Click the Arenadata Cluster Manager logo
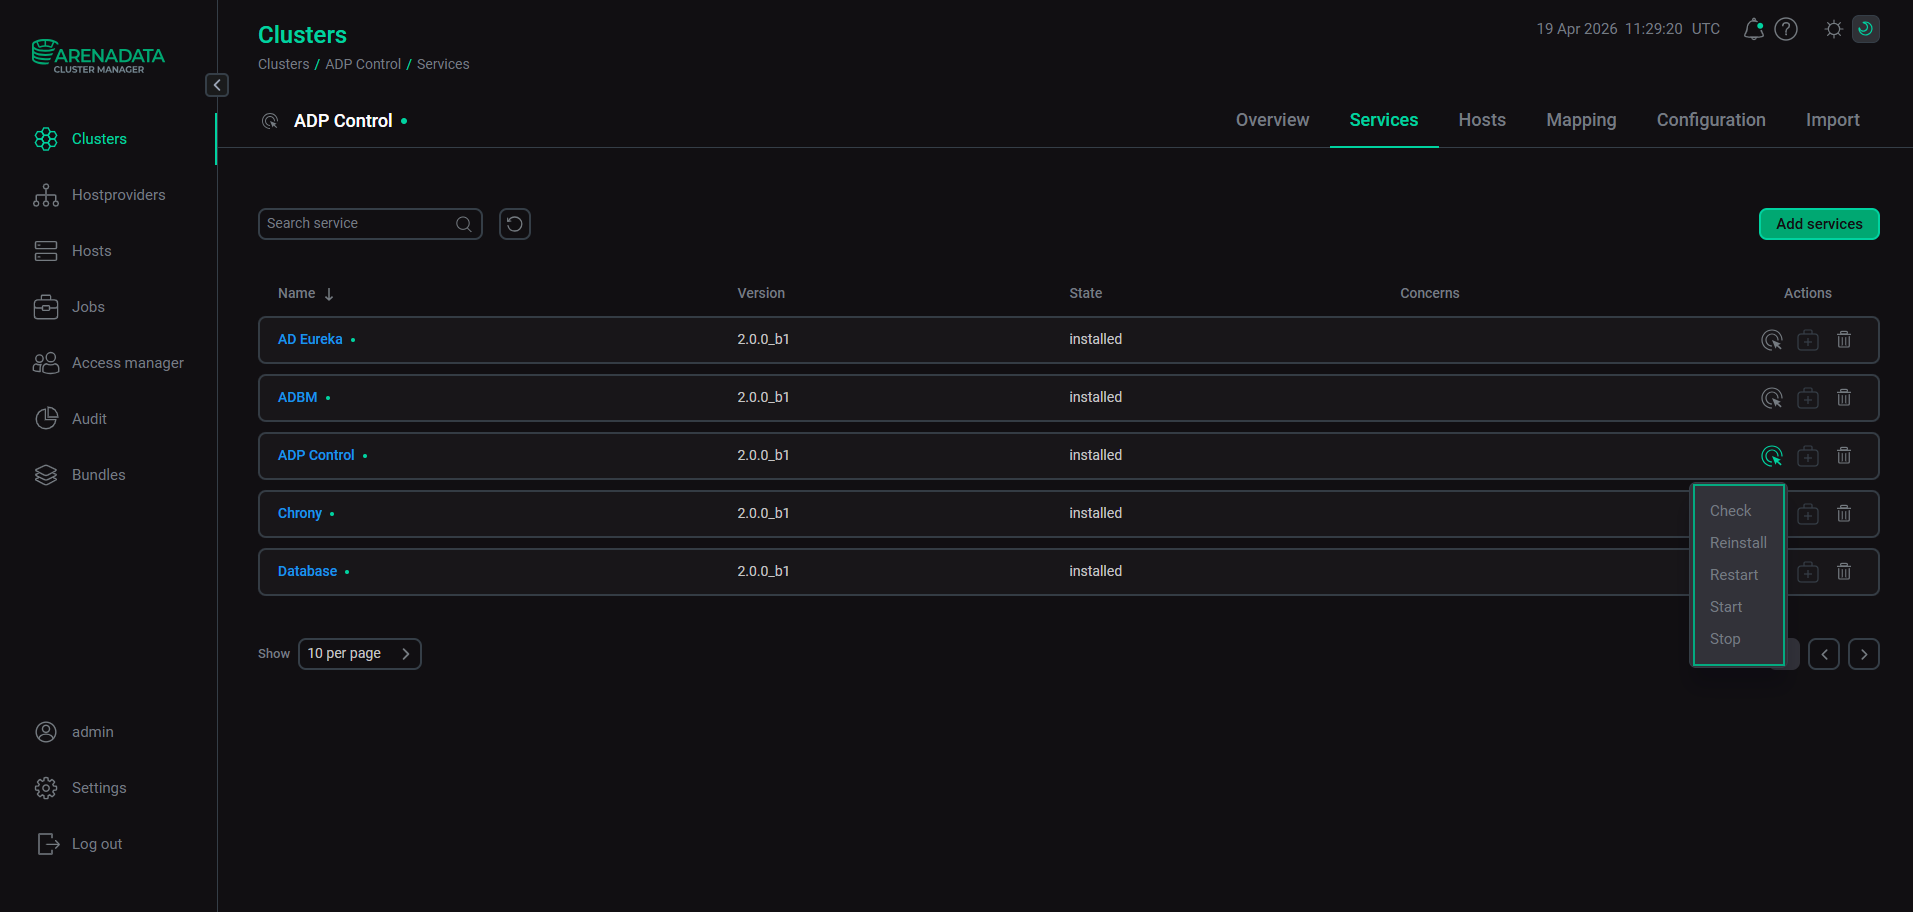 (x=98, y=56)
